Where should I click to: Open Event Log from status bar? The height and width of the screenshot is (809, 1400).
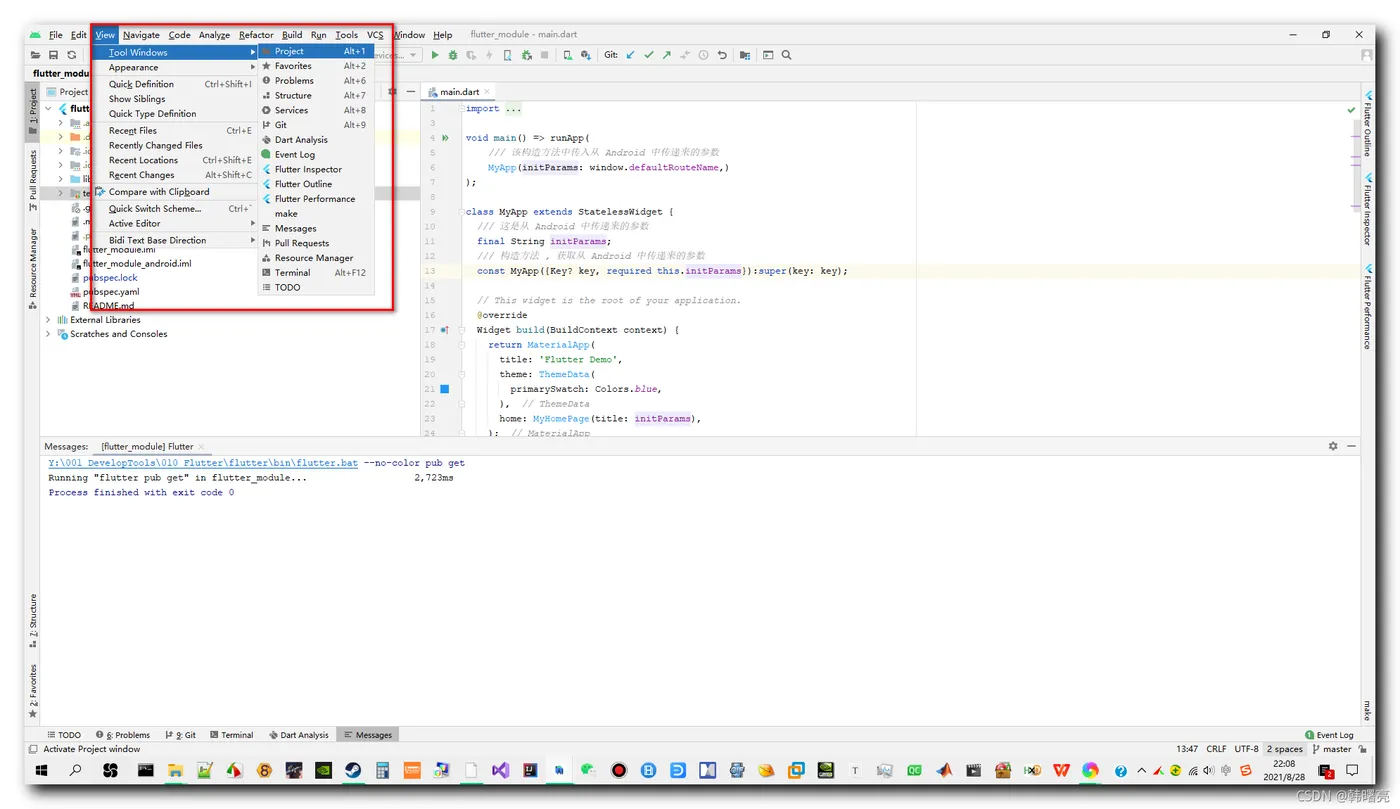(1329, 735)
